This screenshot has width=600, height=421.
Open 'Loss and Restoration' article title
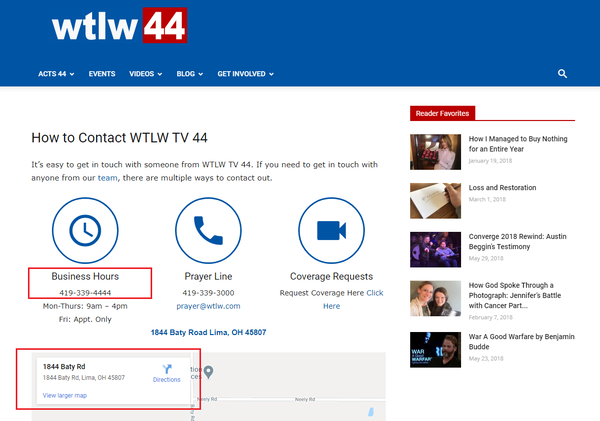[x=502, y=188]
